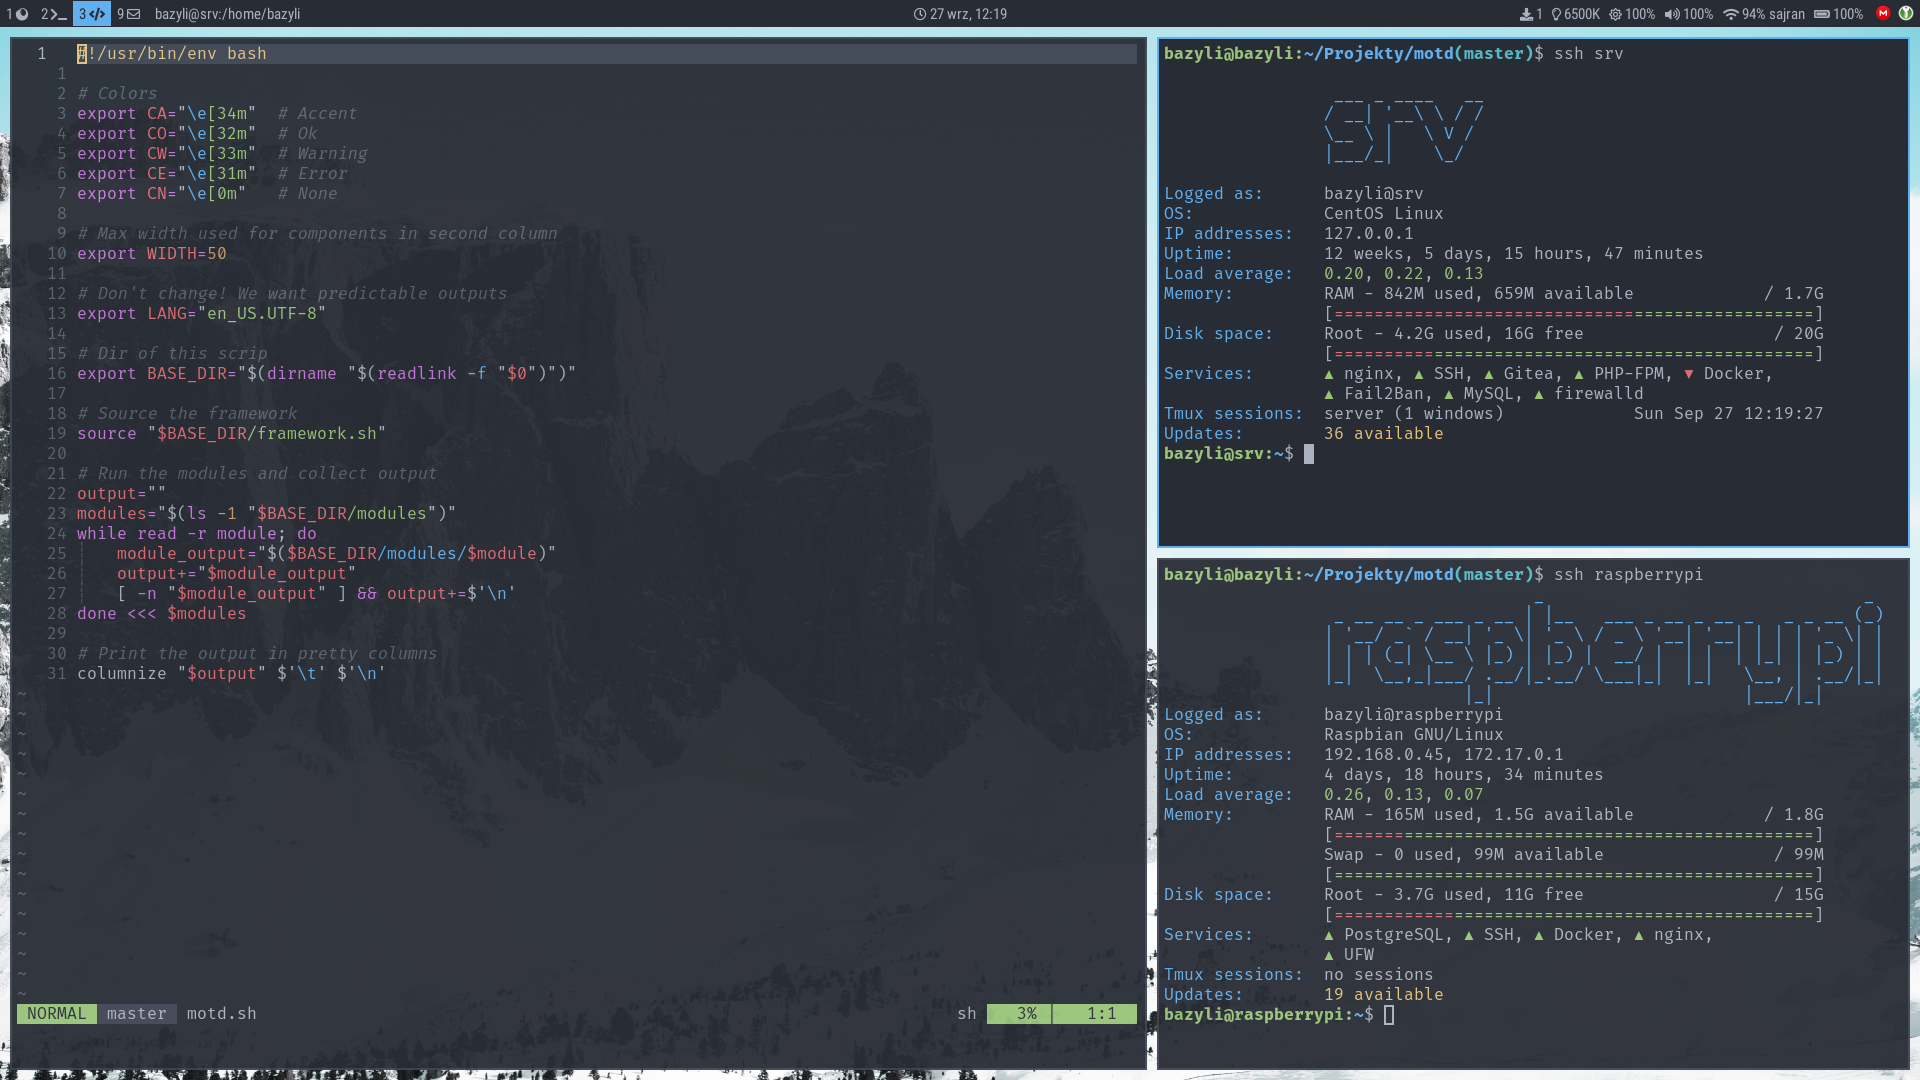This screenshot has width=1920, height=1080.
Task: Click line number 1 in Vim gutter
Action: (42, 53)
